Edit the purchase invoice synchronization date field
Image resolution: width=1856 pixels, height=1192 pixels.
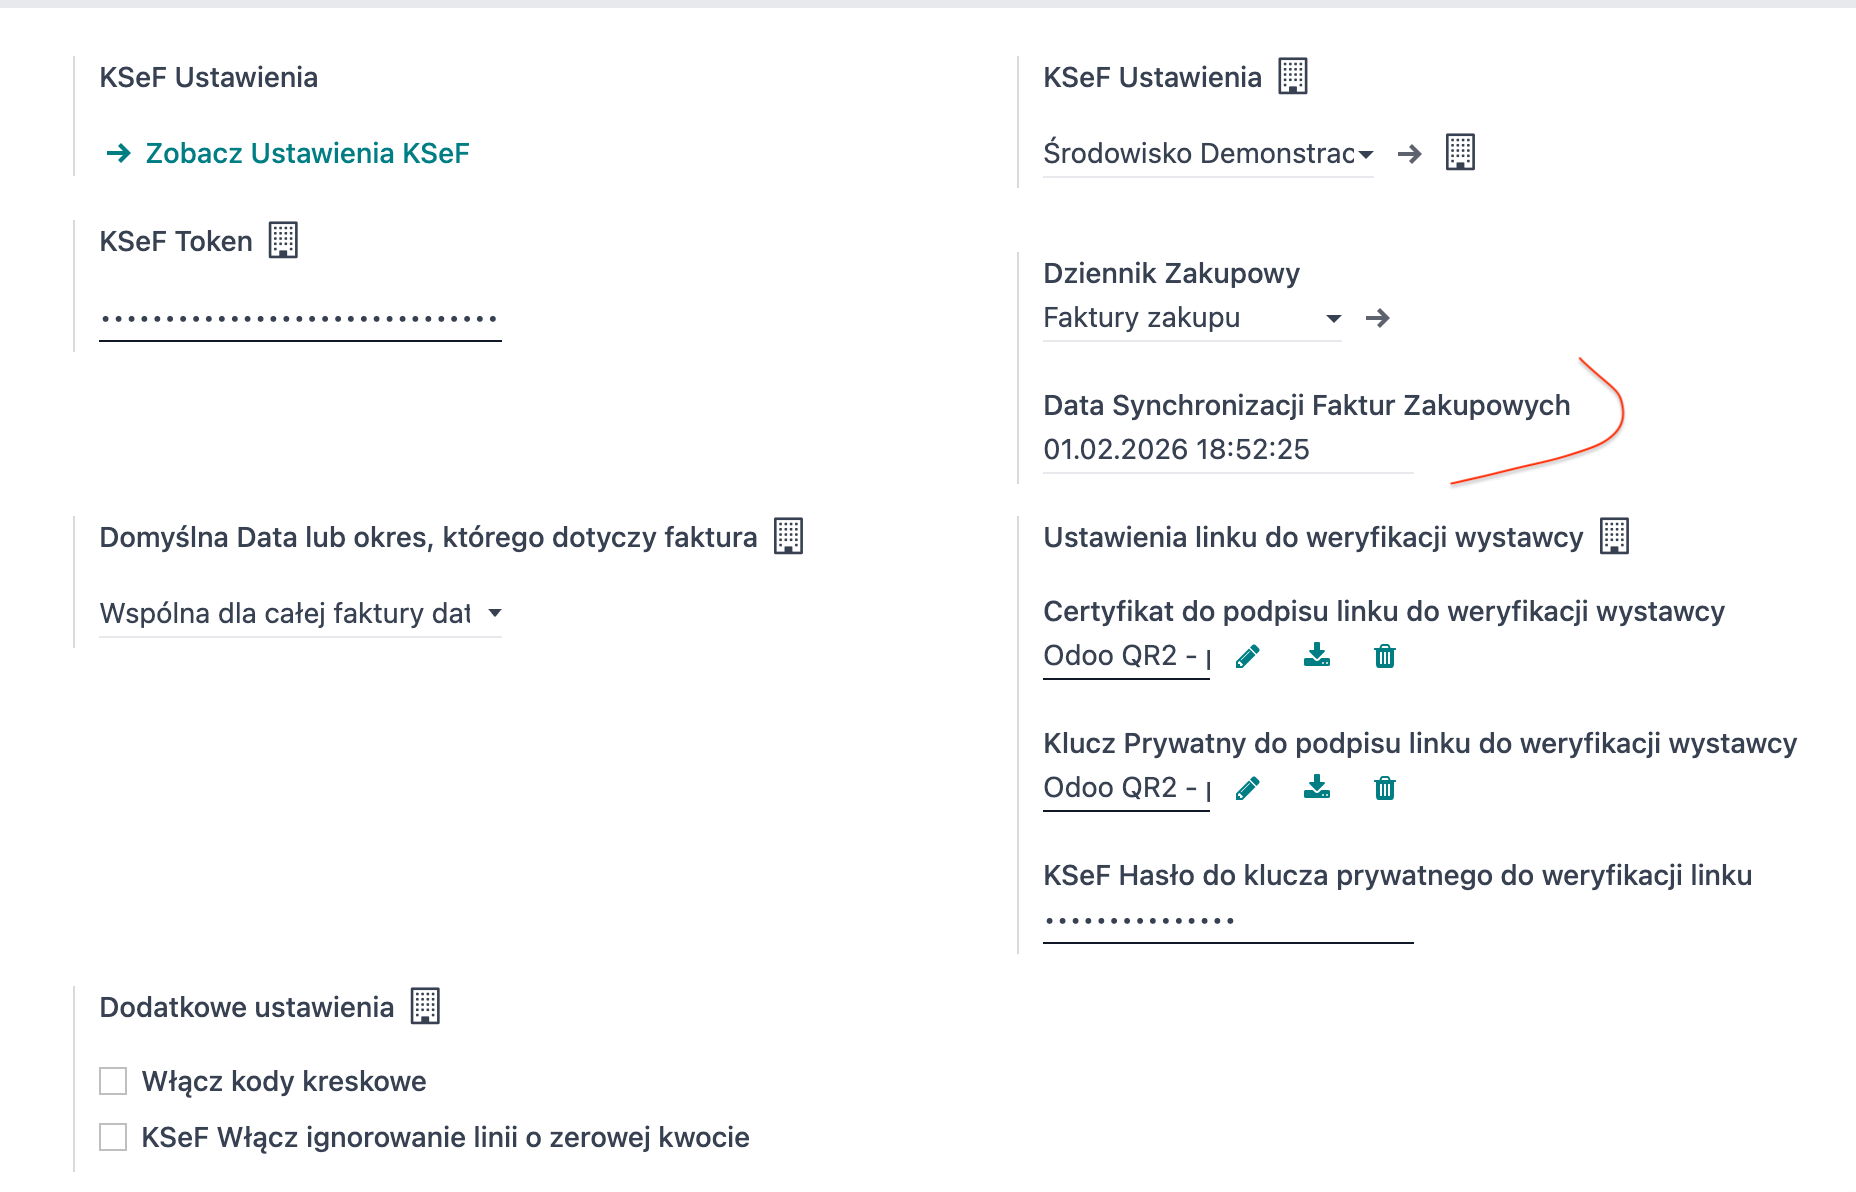(x=1227, y=450)
